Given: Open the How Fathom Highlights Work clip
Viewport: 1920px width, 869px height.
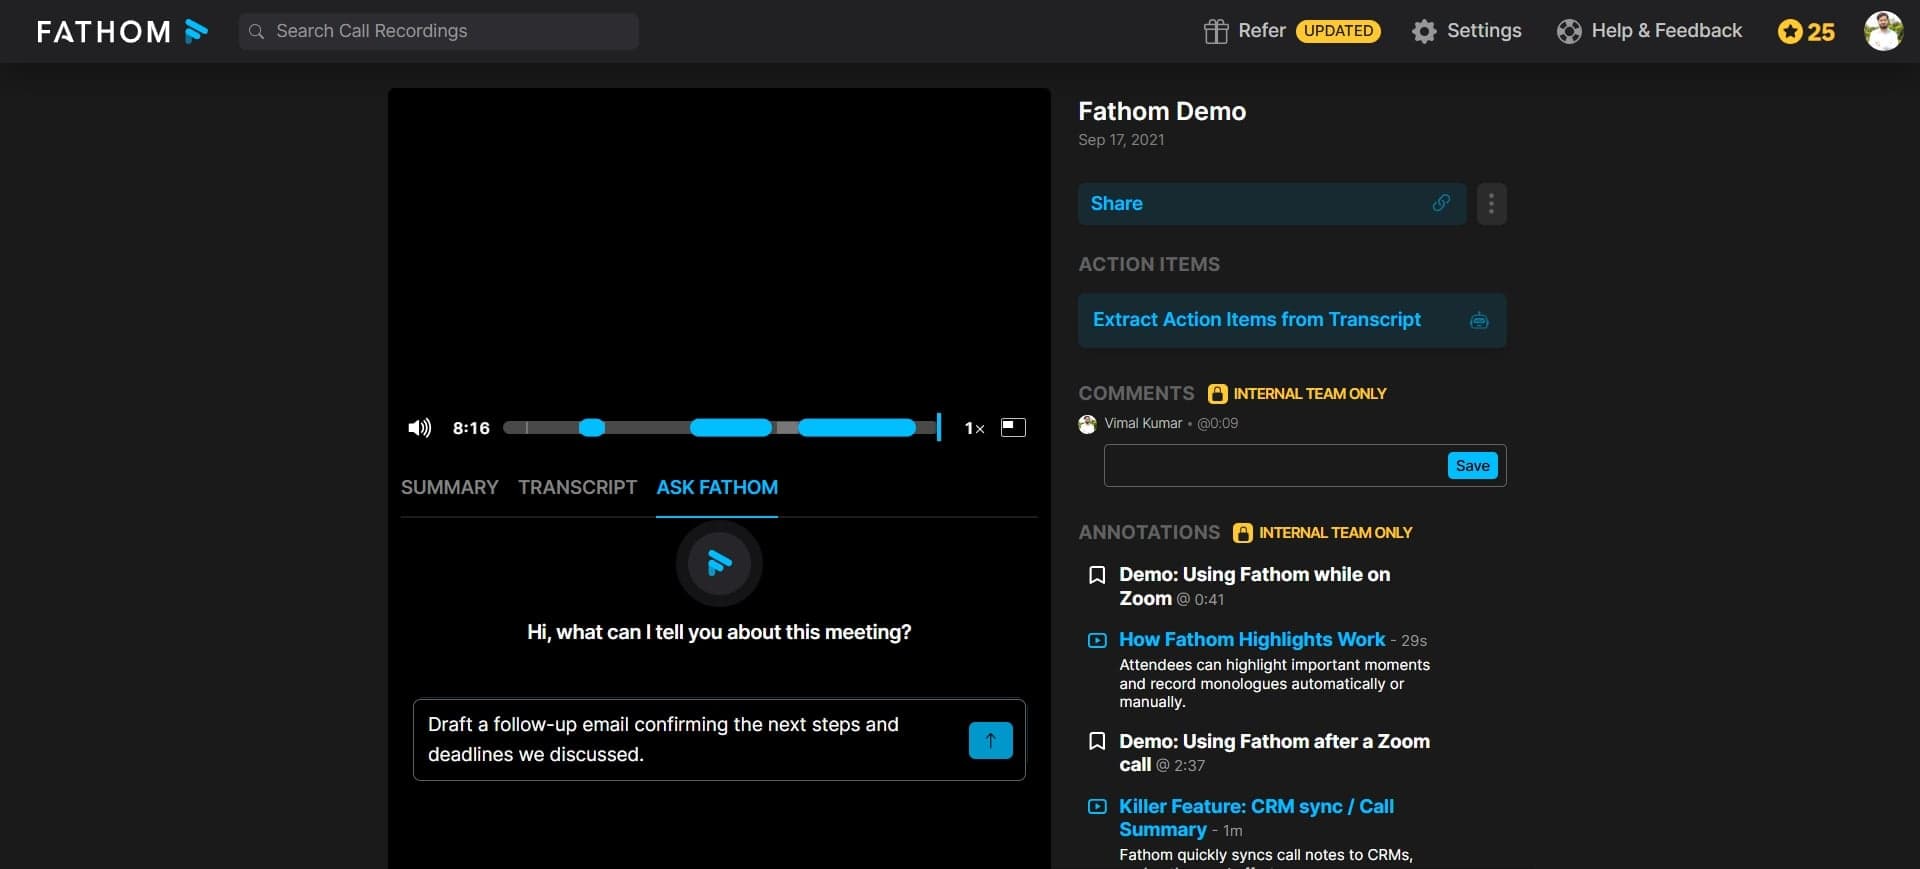Looking at the screenshot, I should click(1251, 639).
